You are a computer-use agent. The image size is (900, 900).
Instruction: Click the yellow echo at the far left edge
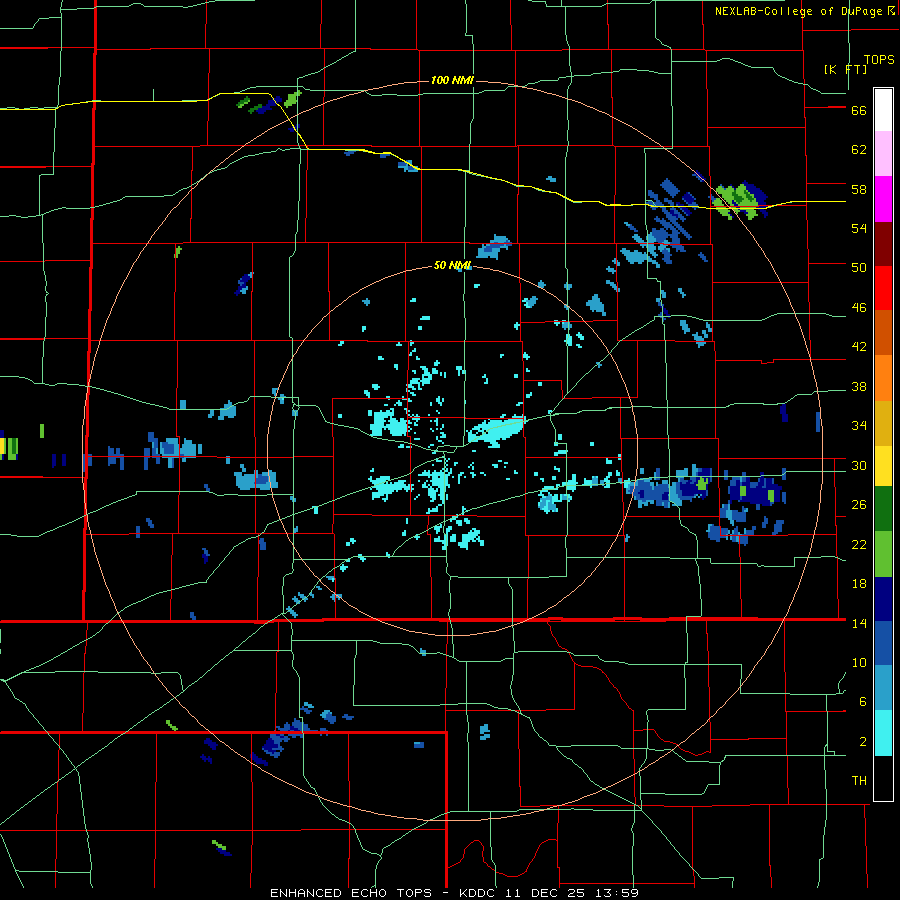coord(3,447)
